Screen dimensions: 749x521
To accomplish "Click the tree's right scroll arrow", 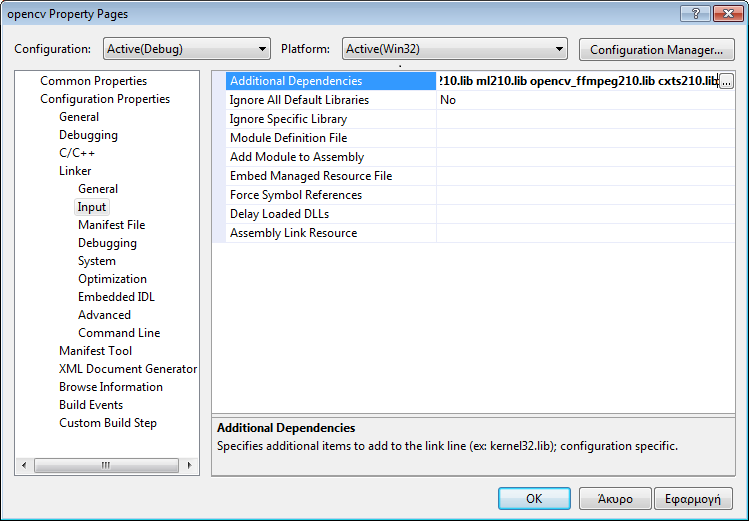I will 189,465.
